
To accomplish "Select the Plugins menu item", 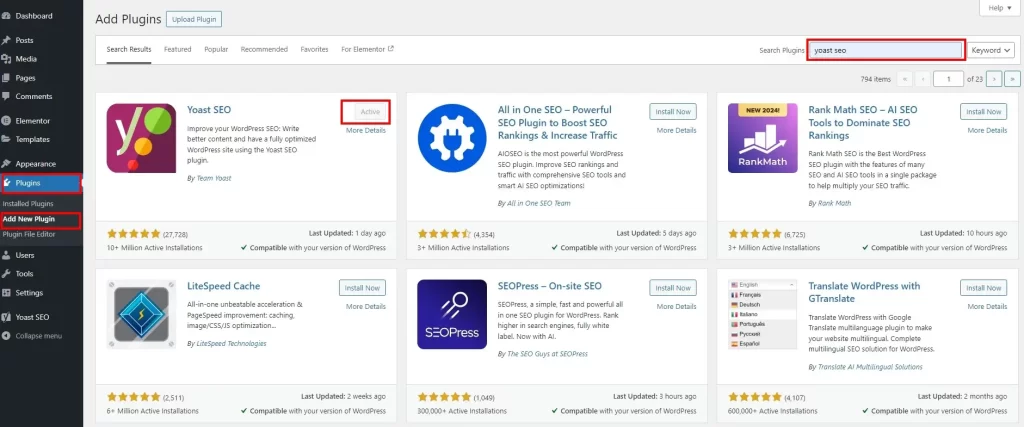I will [40, 183].
